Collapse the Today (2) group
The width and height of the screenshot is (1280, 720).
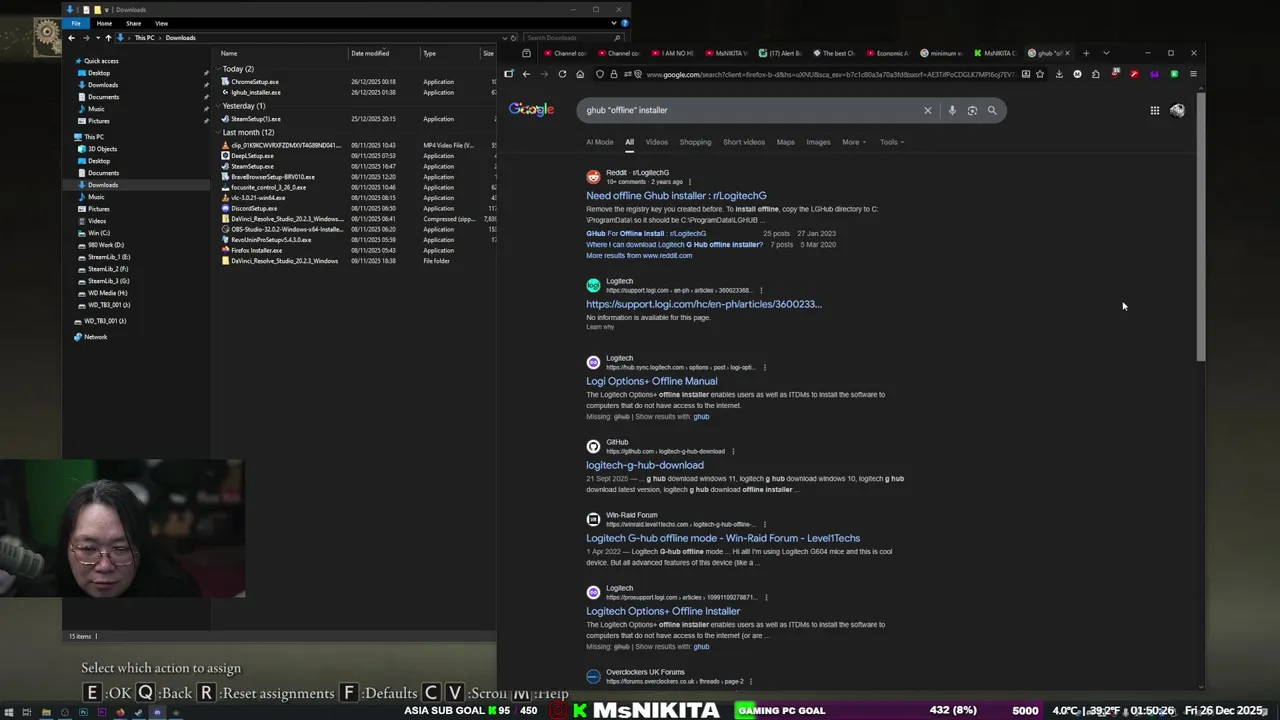point(218,69)
